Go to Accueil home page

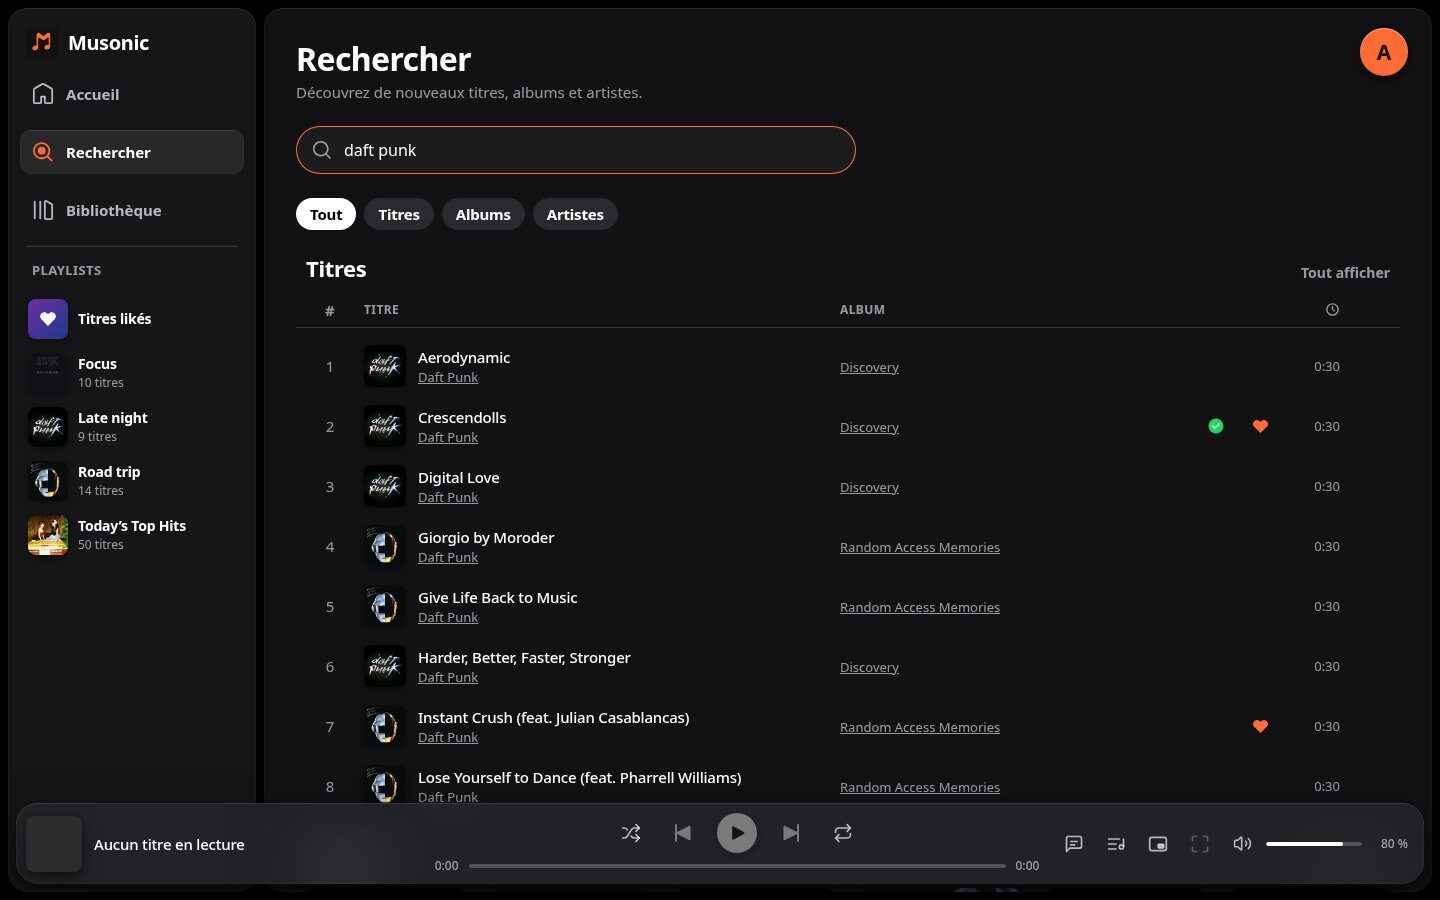[132, 94]
